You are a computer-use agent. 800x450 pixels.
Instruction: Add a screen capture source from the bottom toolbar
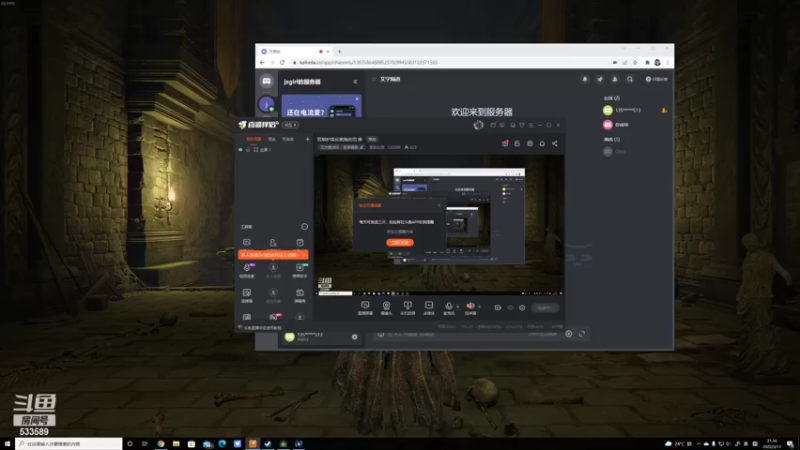(x=365, y=308)
